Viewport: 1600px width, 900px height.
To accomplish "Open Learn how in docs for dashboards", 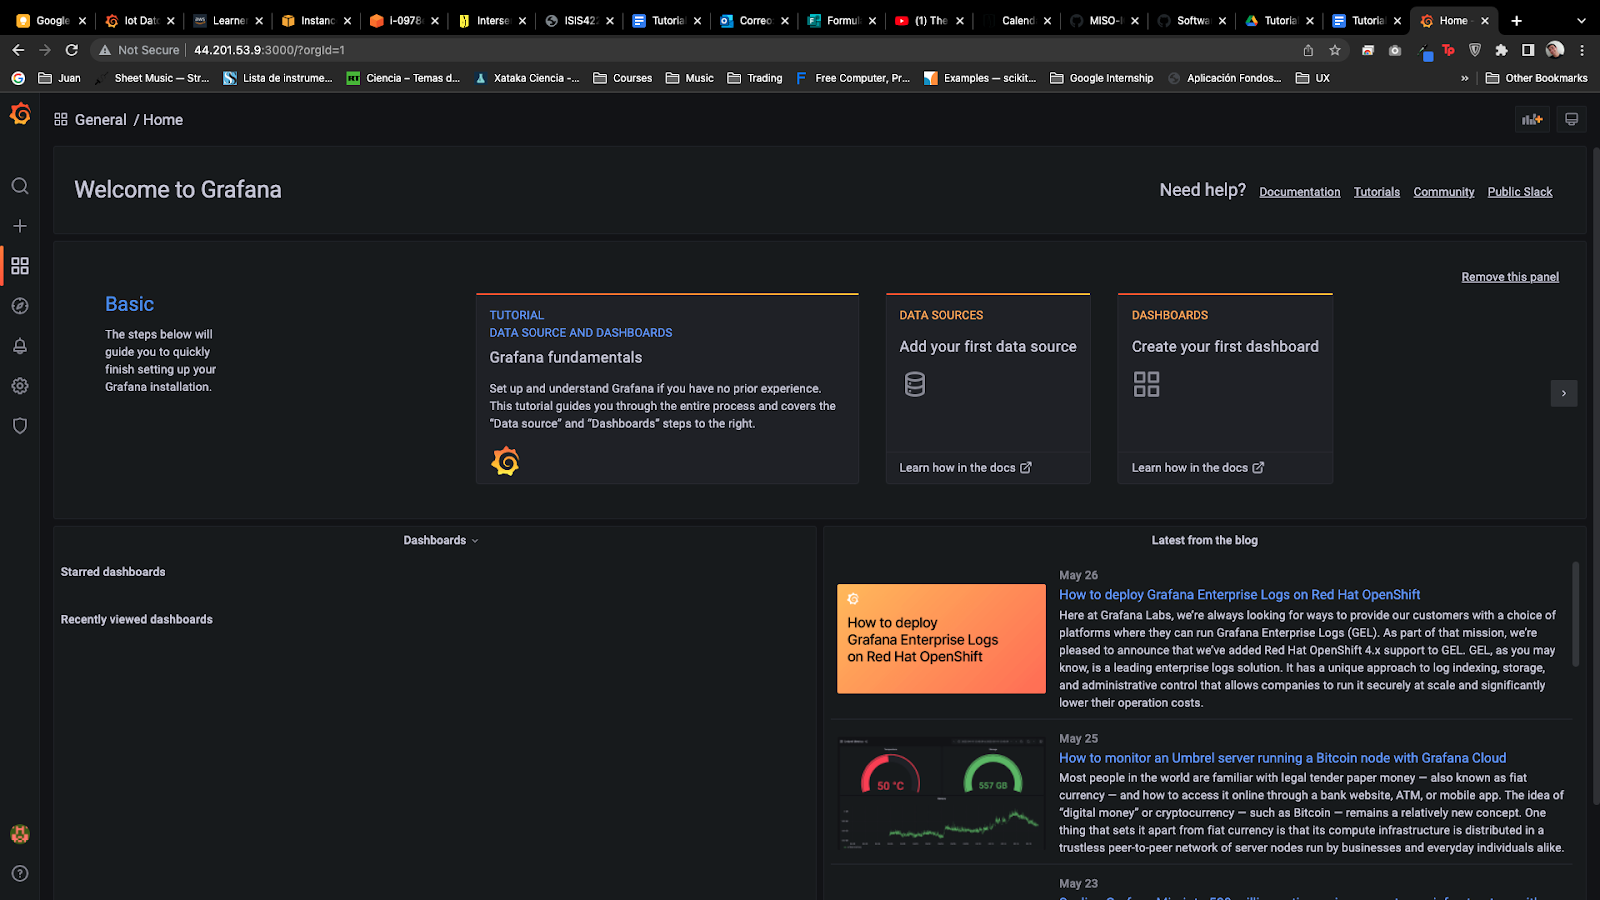I will (x=1198, y=468).
